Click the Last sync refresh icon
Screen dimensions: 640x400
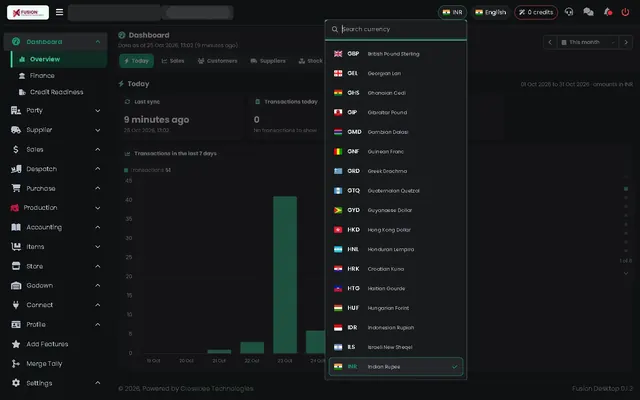point(127,102)
